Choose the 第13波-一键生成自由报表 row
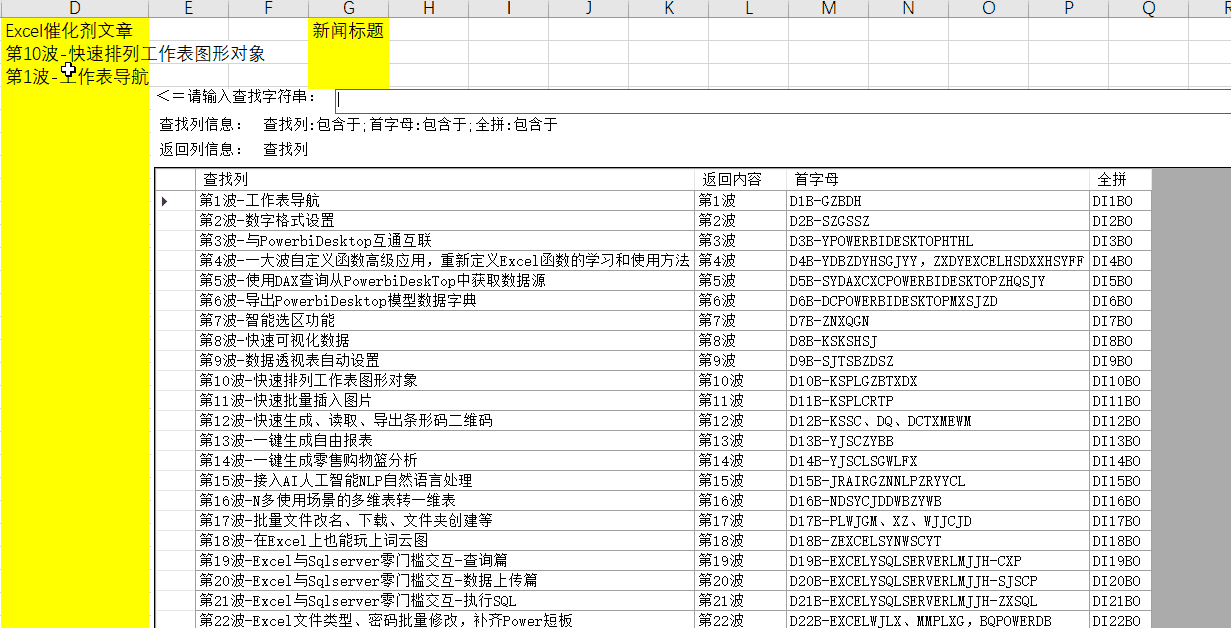 pyautogui.click(x=445, y=441)
